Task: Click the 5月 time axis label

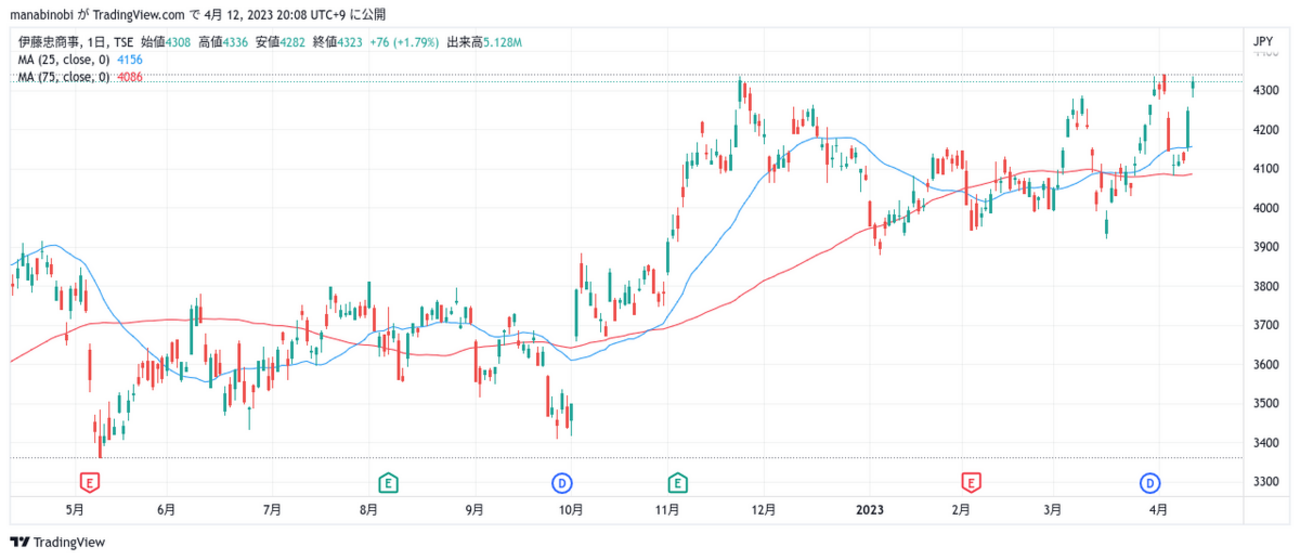Action: point(74,509)
